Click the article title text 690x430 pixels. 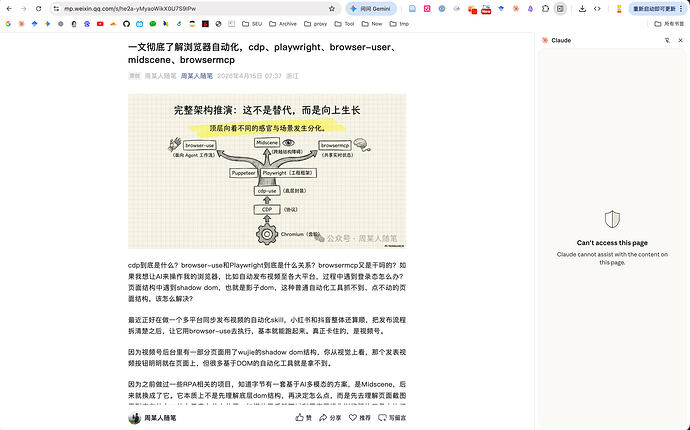(263, 53)
